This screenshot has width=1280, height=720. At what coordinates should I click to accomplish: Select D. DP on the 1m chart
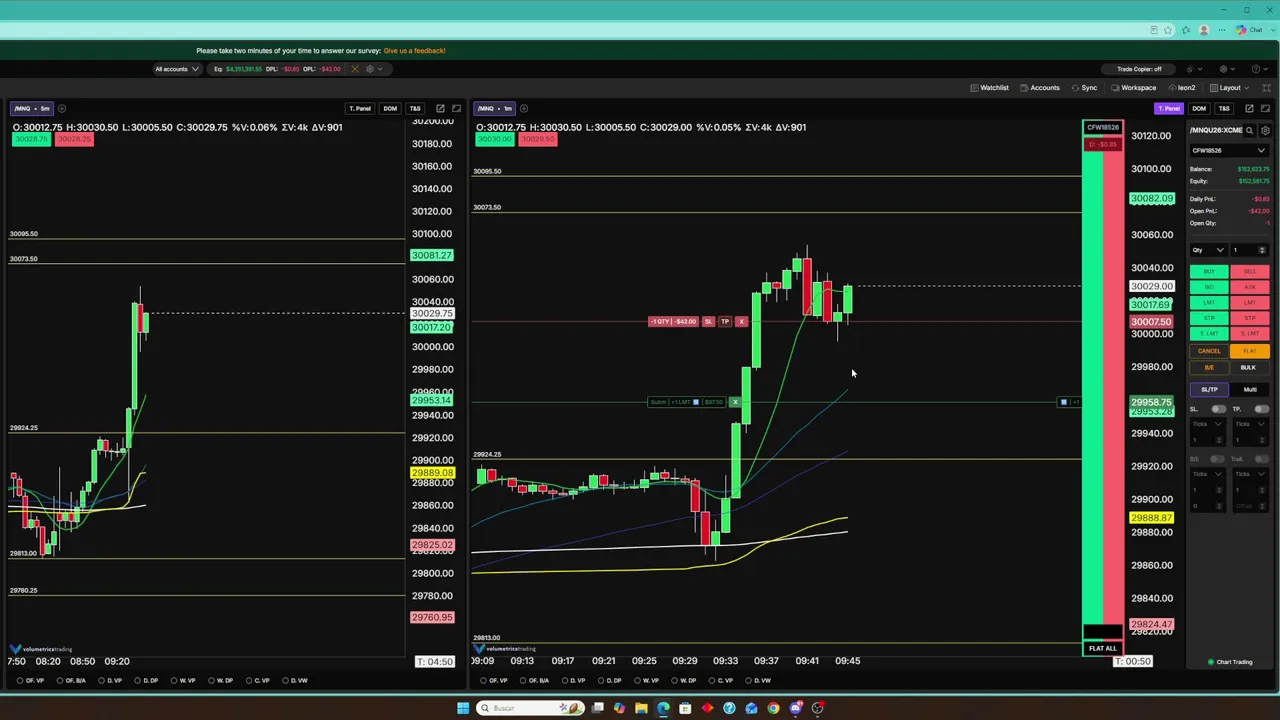tap(610, 680)
